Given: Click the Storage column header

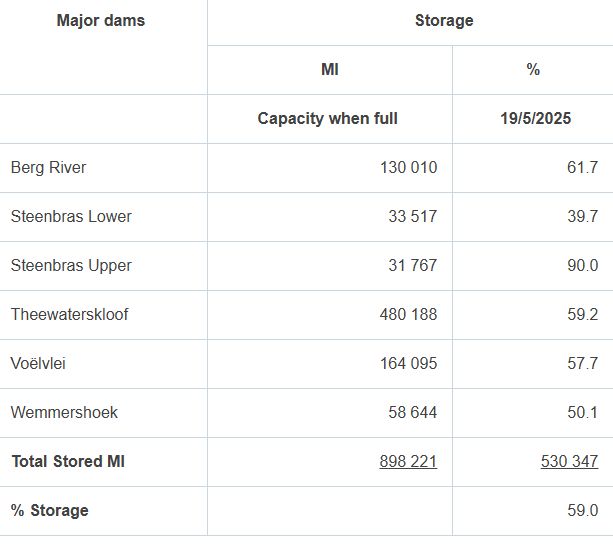Looking at the screenshot, I should (x=444, y=21).
